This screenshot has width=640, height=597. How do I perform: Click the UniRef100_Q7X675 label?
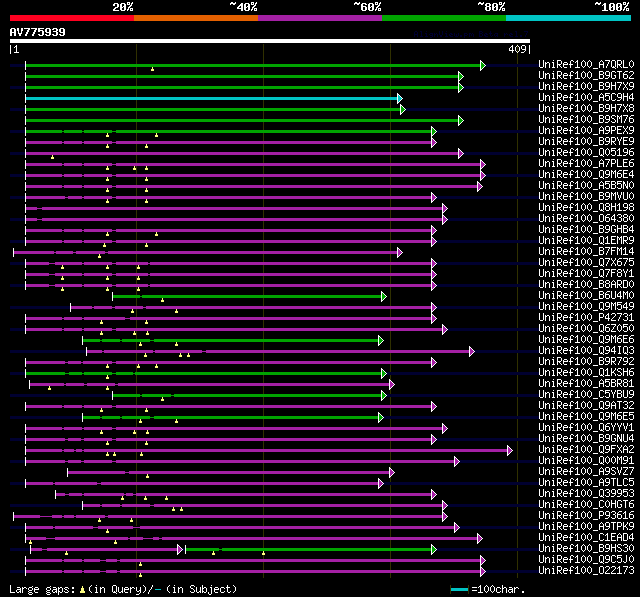pyautogui.click(x=586, y=262)
